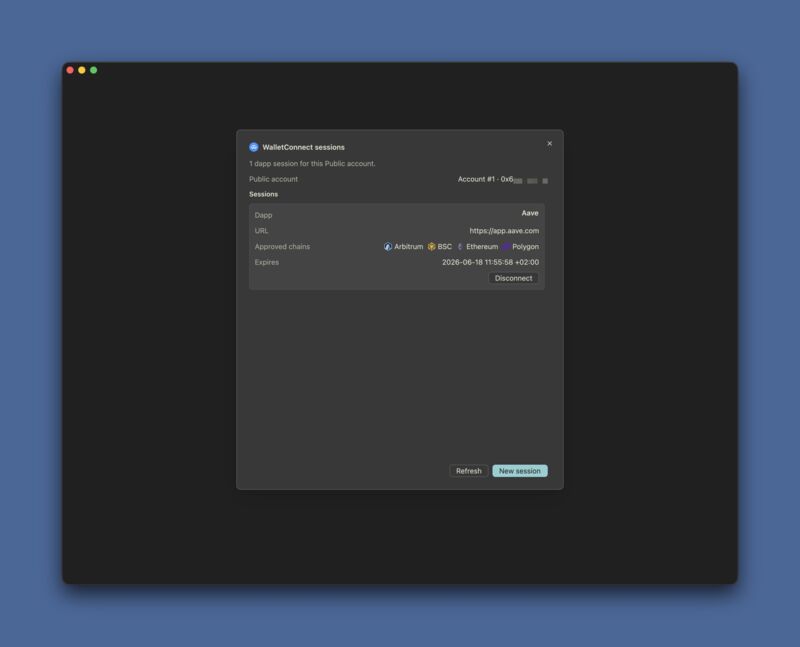
Task: Click the Account #1 address text
Action: 503,179
